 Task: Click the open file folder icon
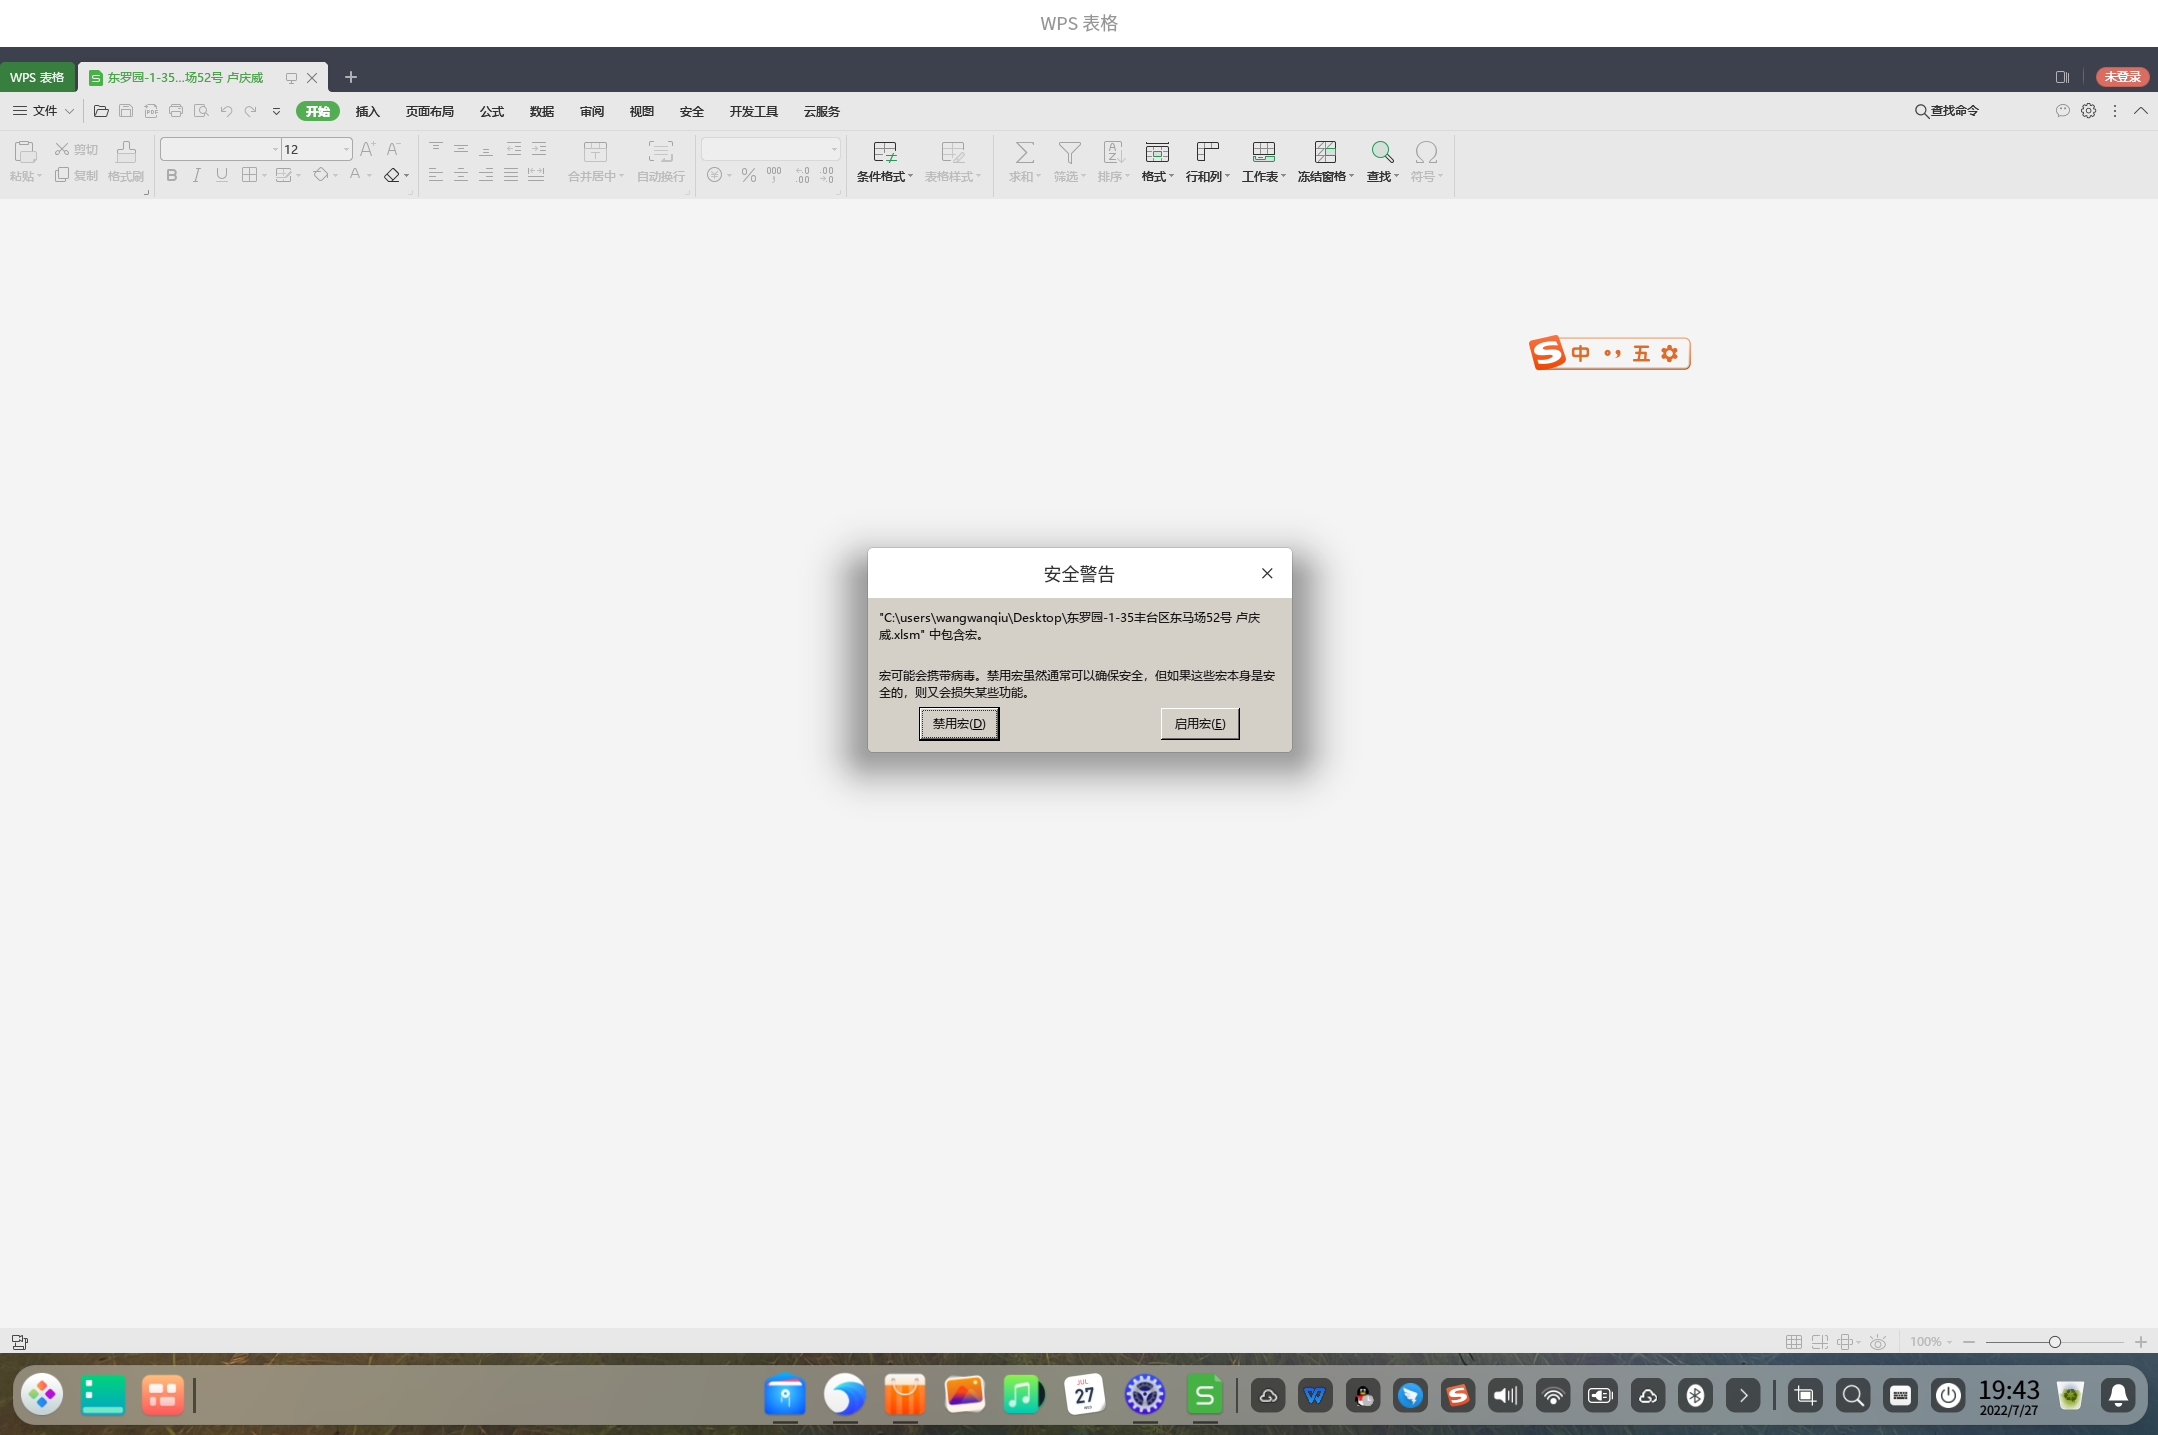[101, 111]
